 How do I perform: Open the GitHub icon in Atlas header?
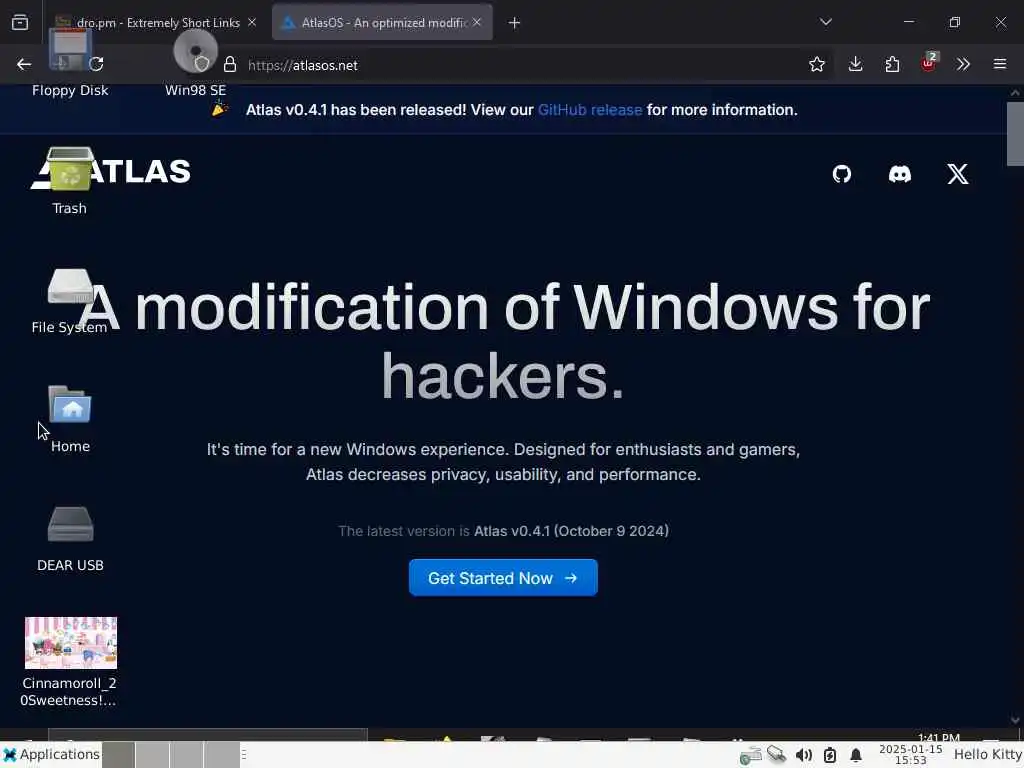click(842, 174)
